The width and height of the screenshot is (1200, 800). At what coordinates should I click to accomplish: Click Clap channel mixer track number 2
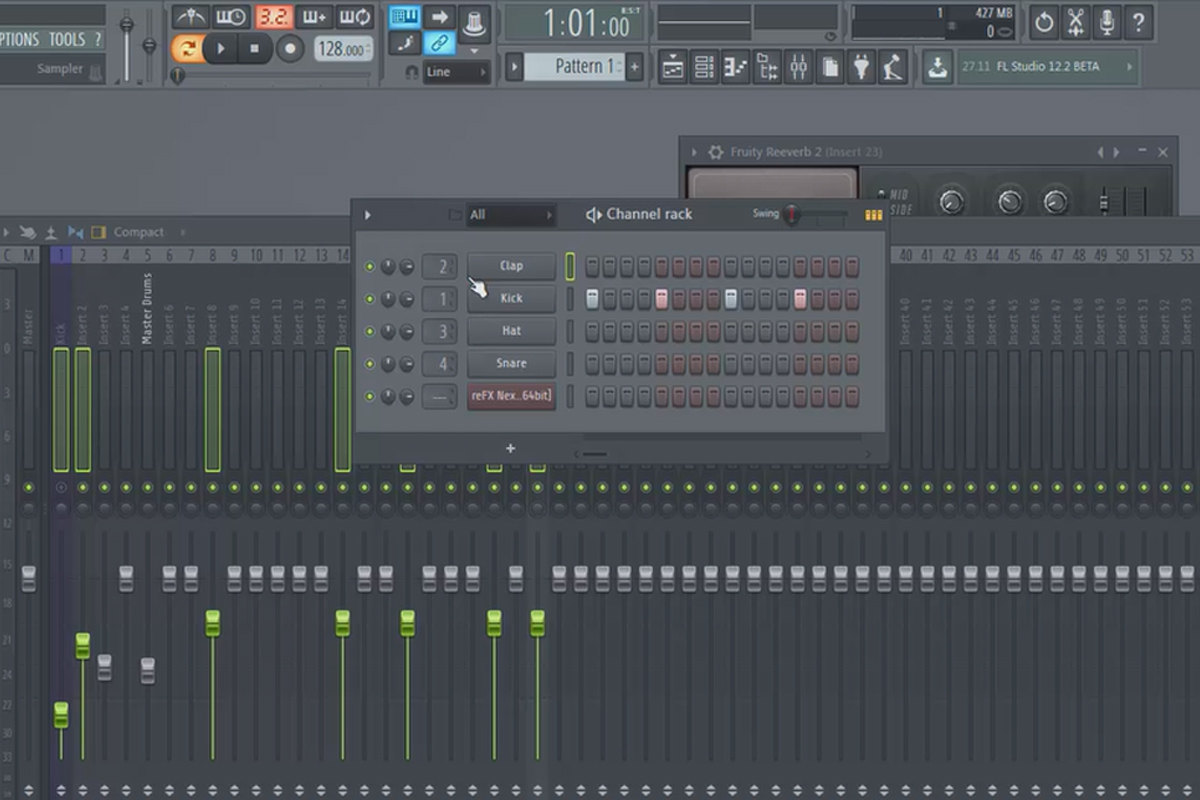(440, 267)
